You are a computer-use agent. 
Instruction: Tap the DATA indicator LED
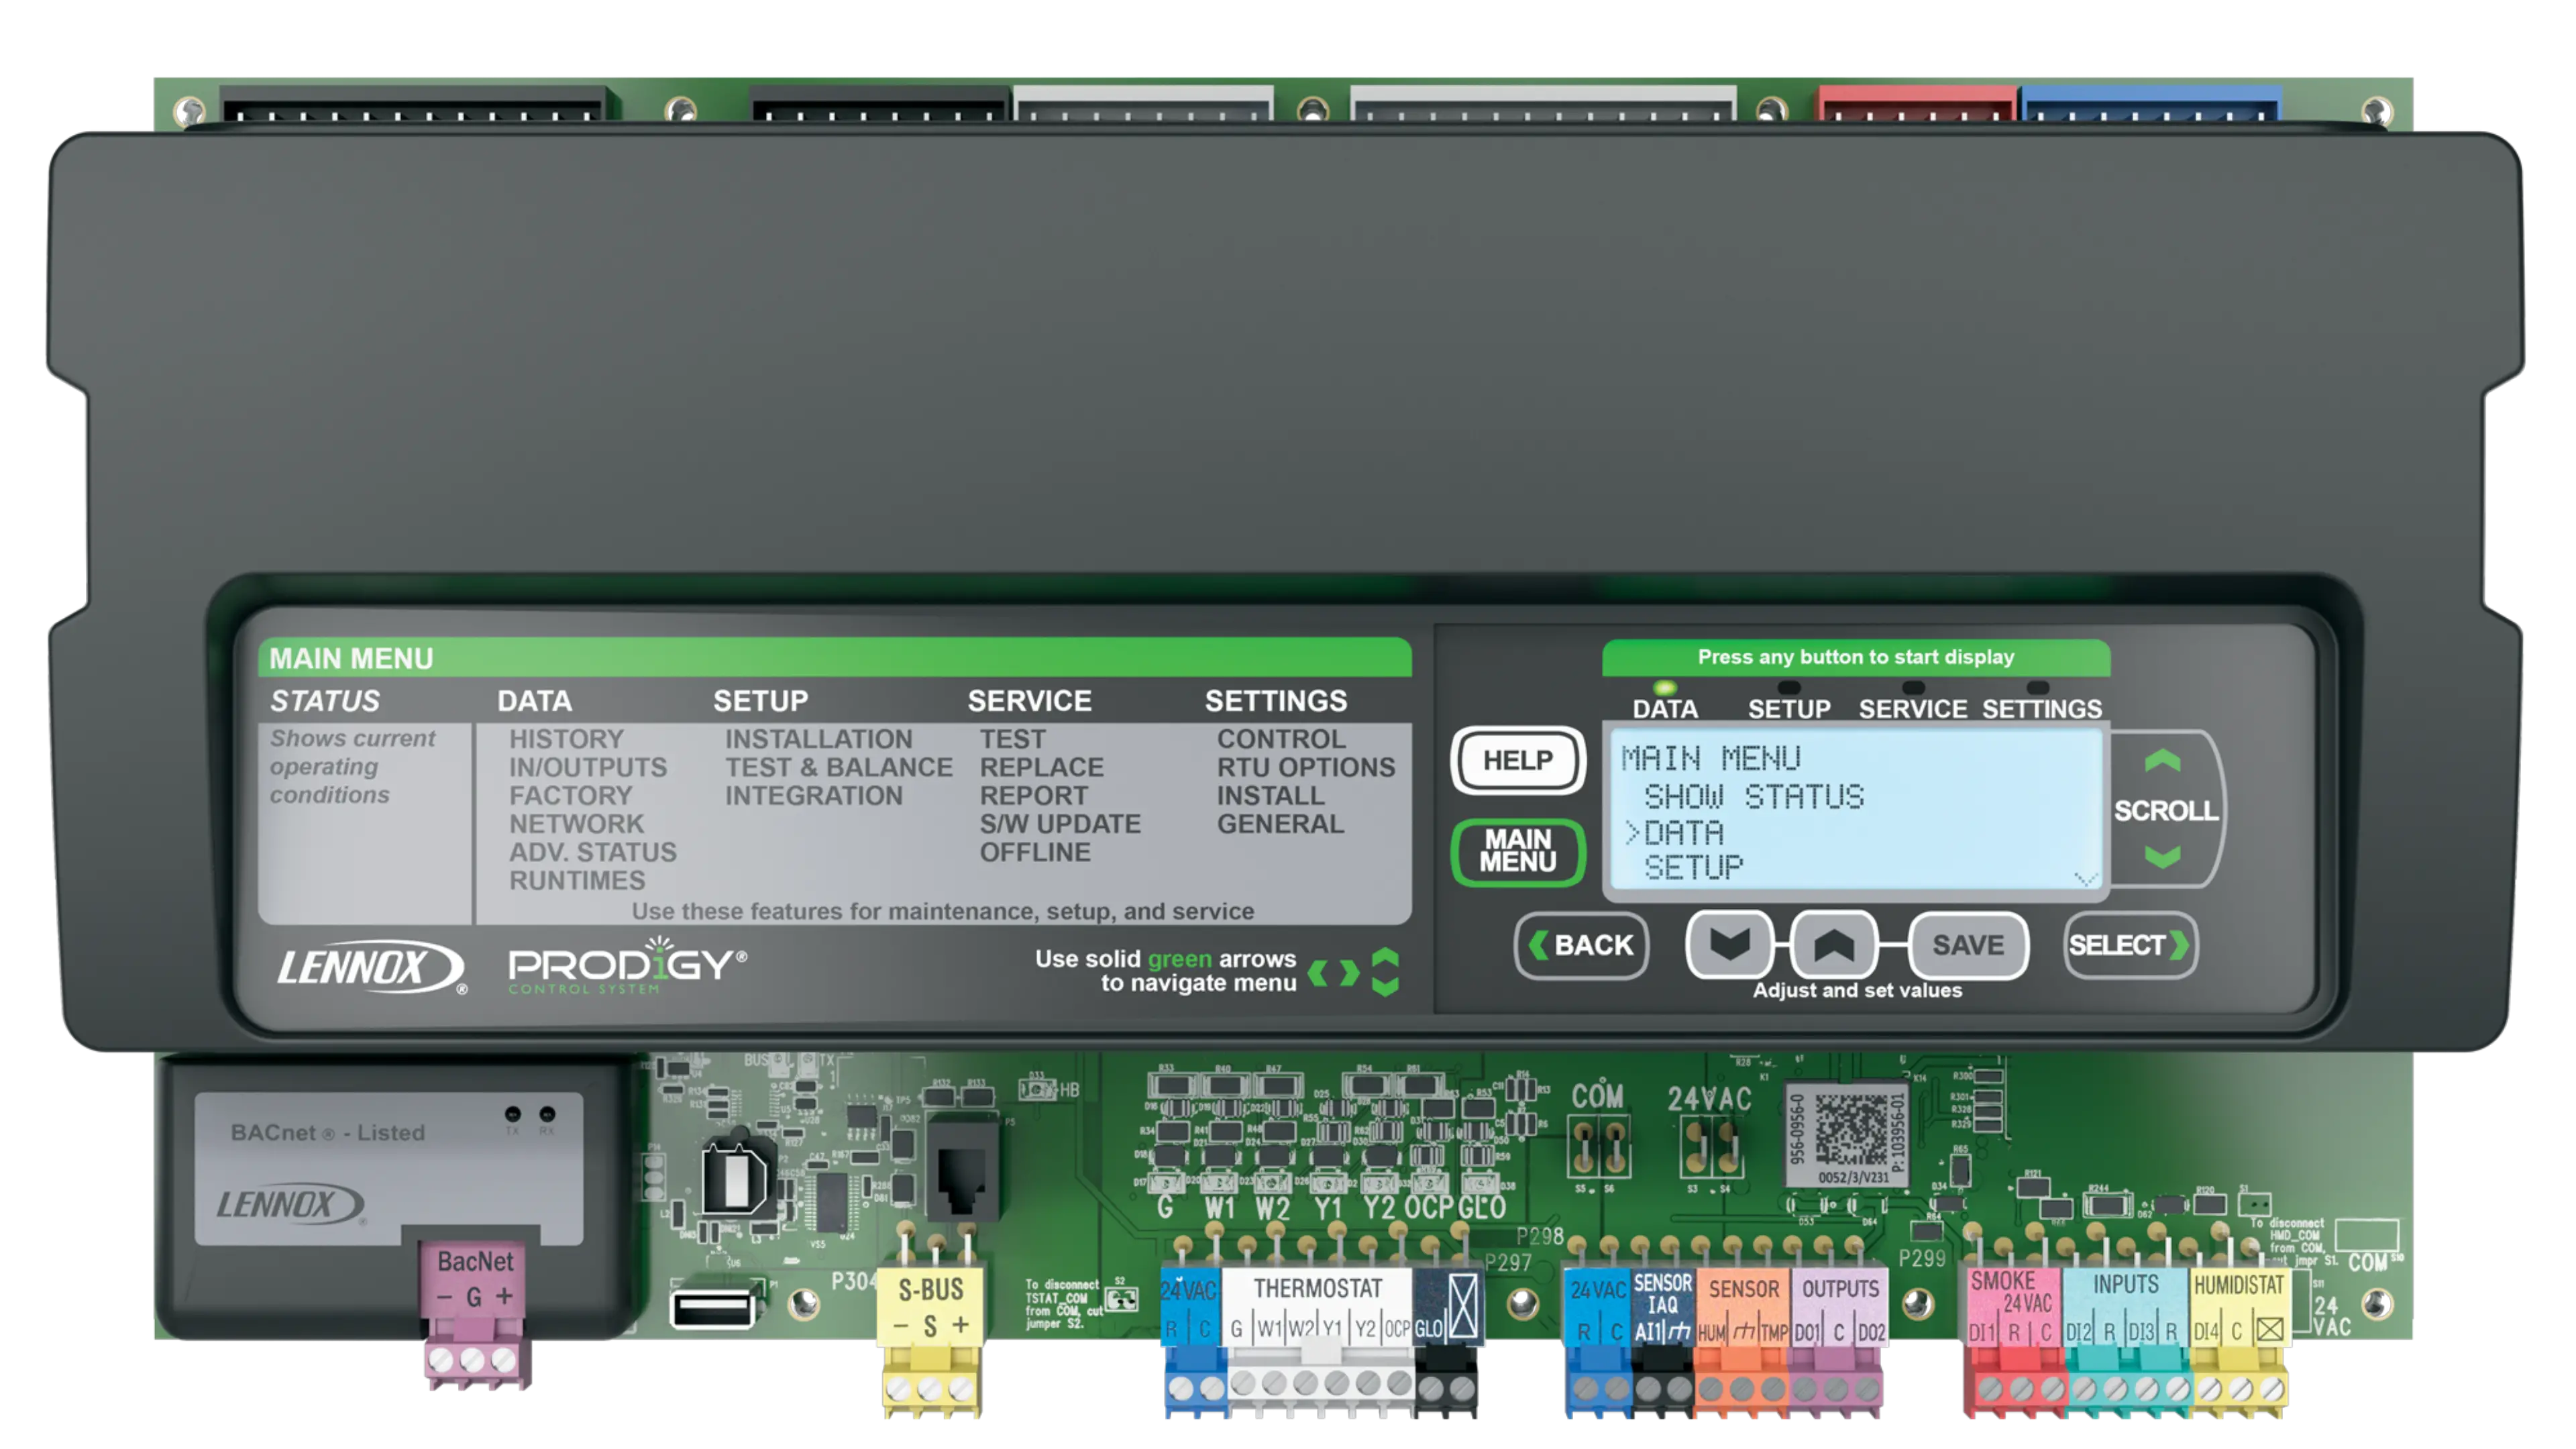tap(1665, 688)
